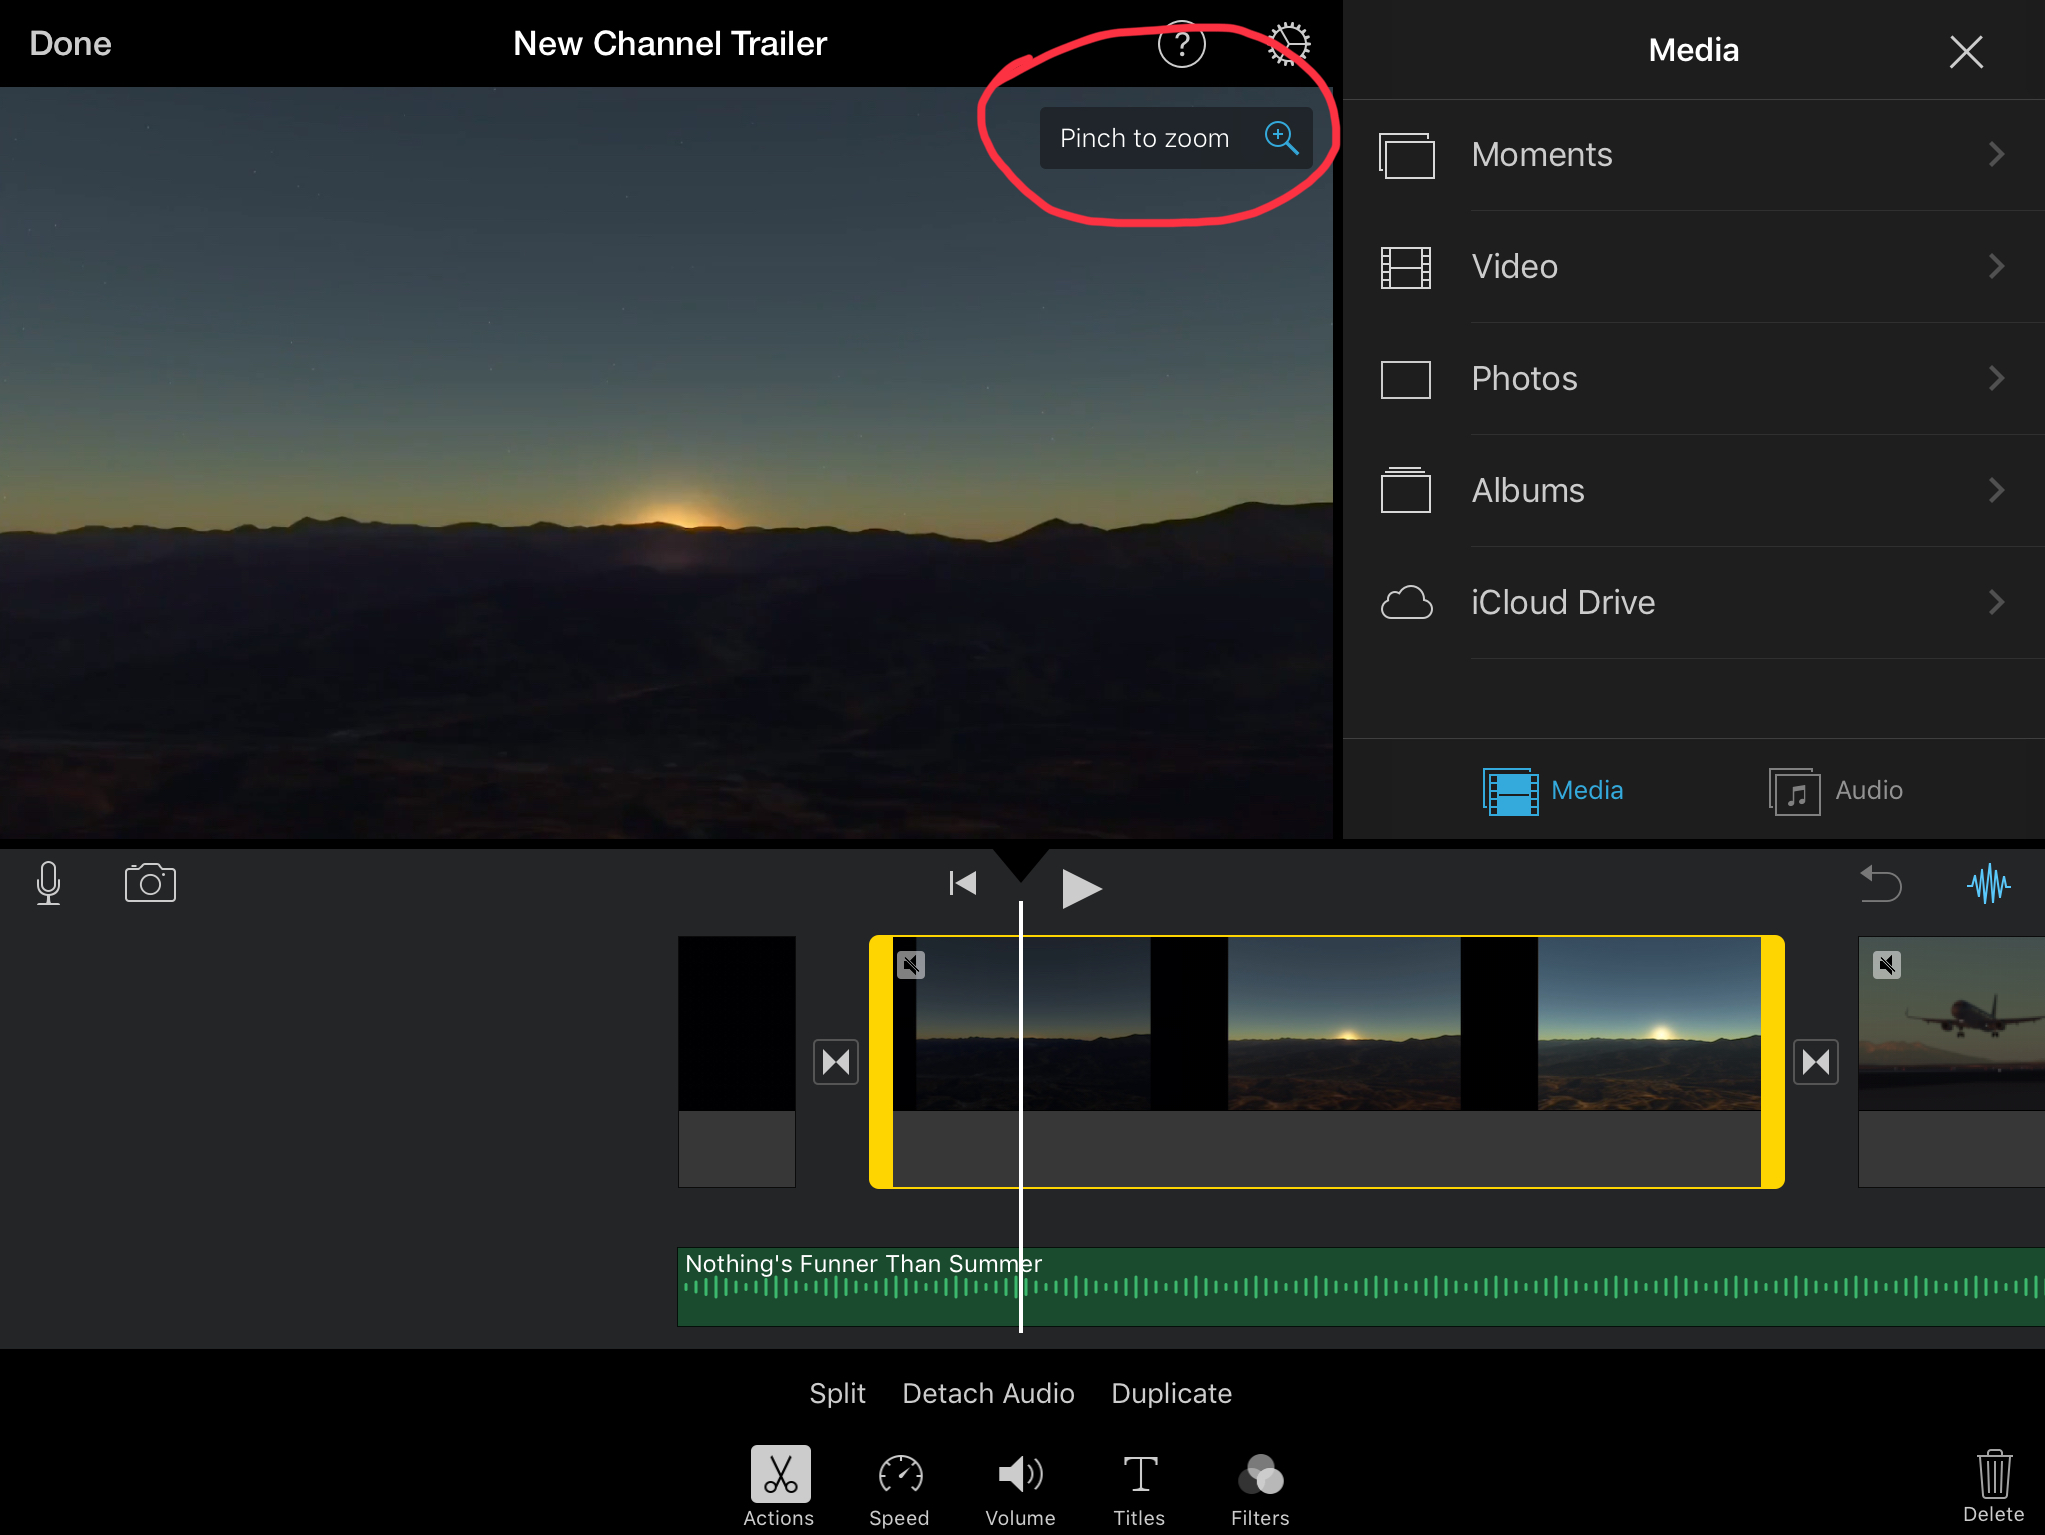
Task: Expand the Video media category
Action: point(1692,267)
